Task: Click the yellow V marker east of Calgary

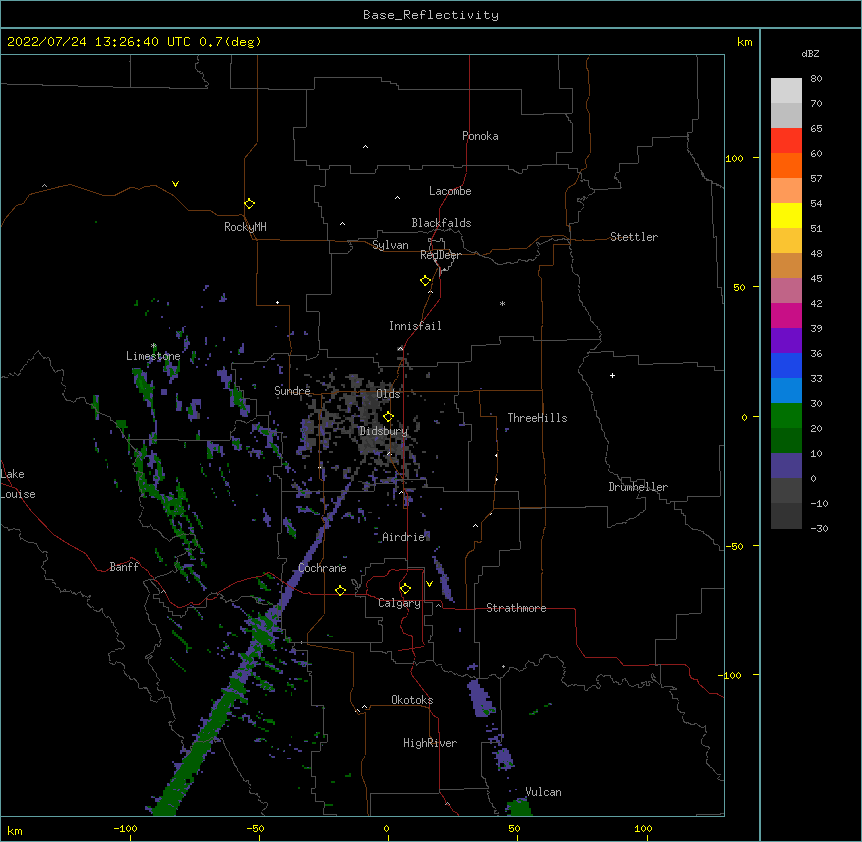Action: coord(429,584)
